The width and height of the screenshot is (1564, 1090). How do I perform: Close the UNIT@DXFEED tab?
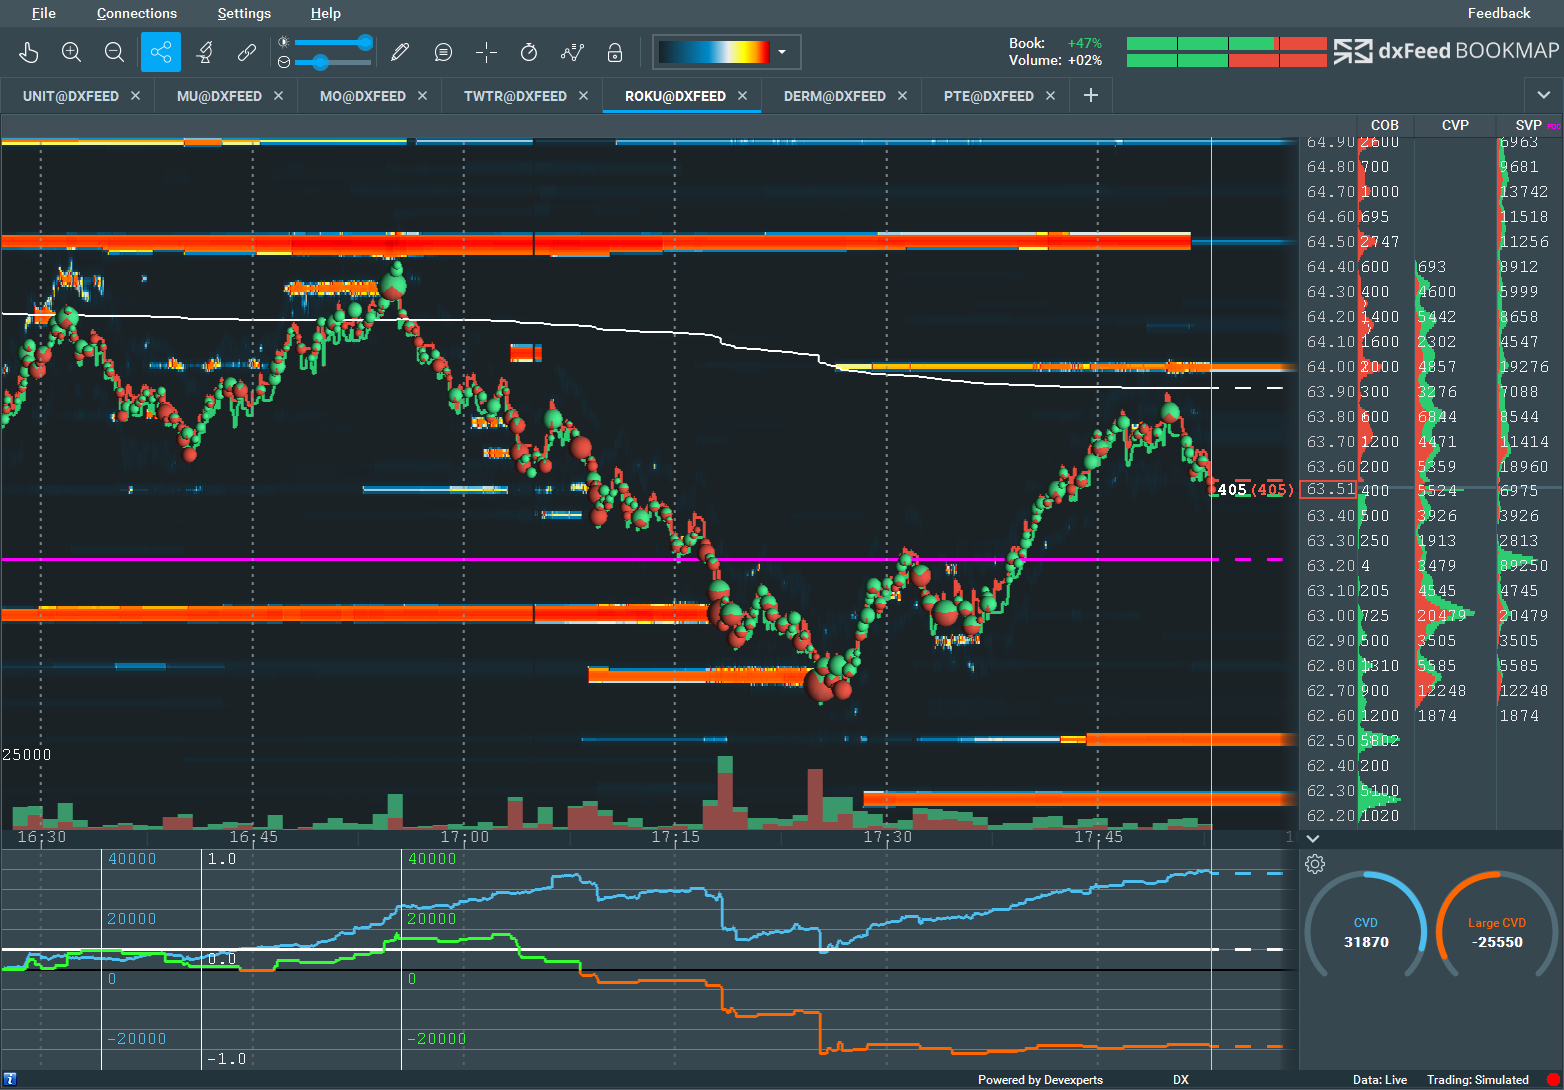coord(135,96)
